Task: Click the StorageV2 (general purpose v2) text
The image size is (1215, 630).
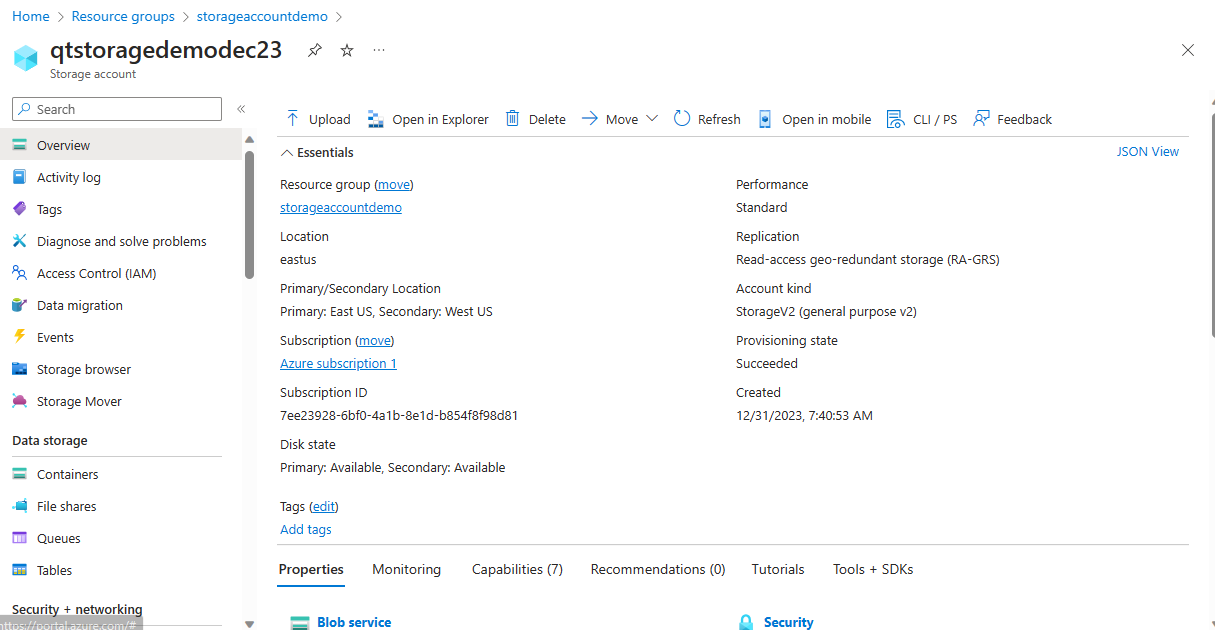Action: [826, 312]
